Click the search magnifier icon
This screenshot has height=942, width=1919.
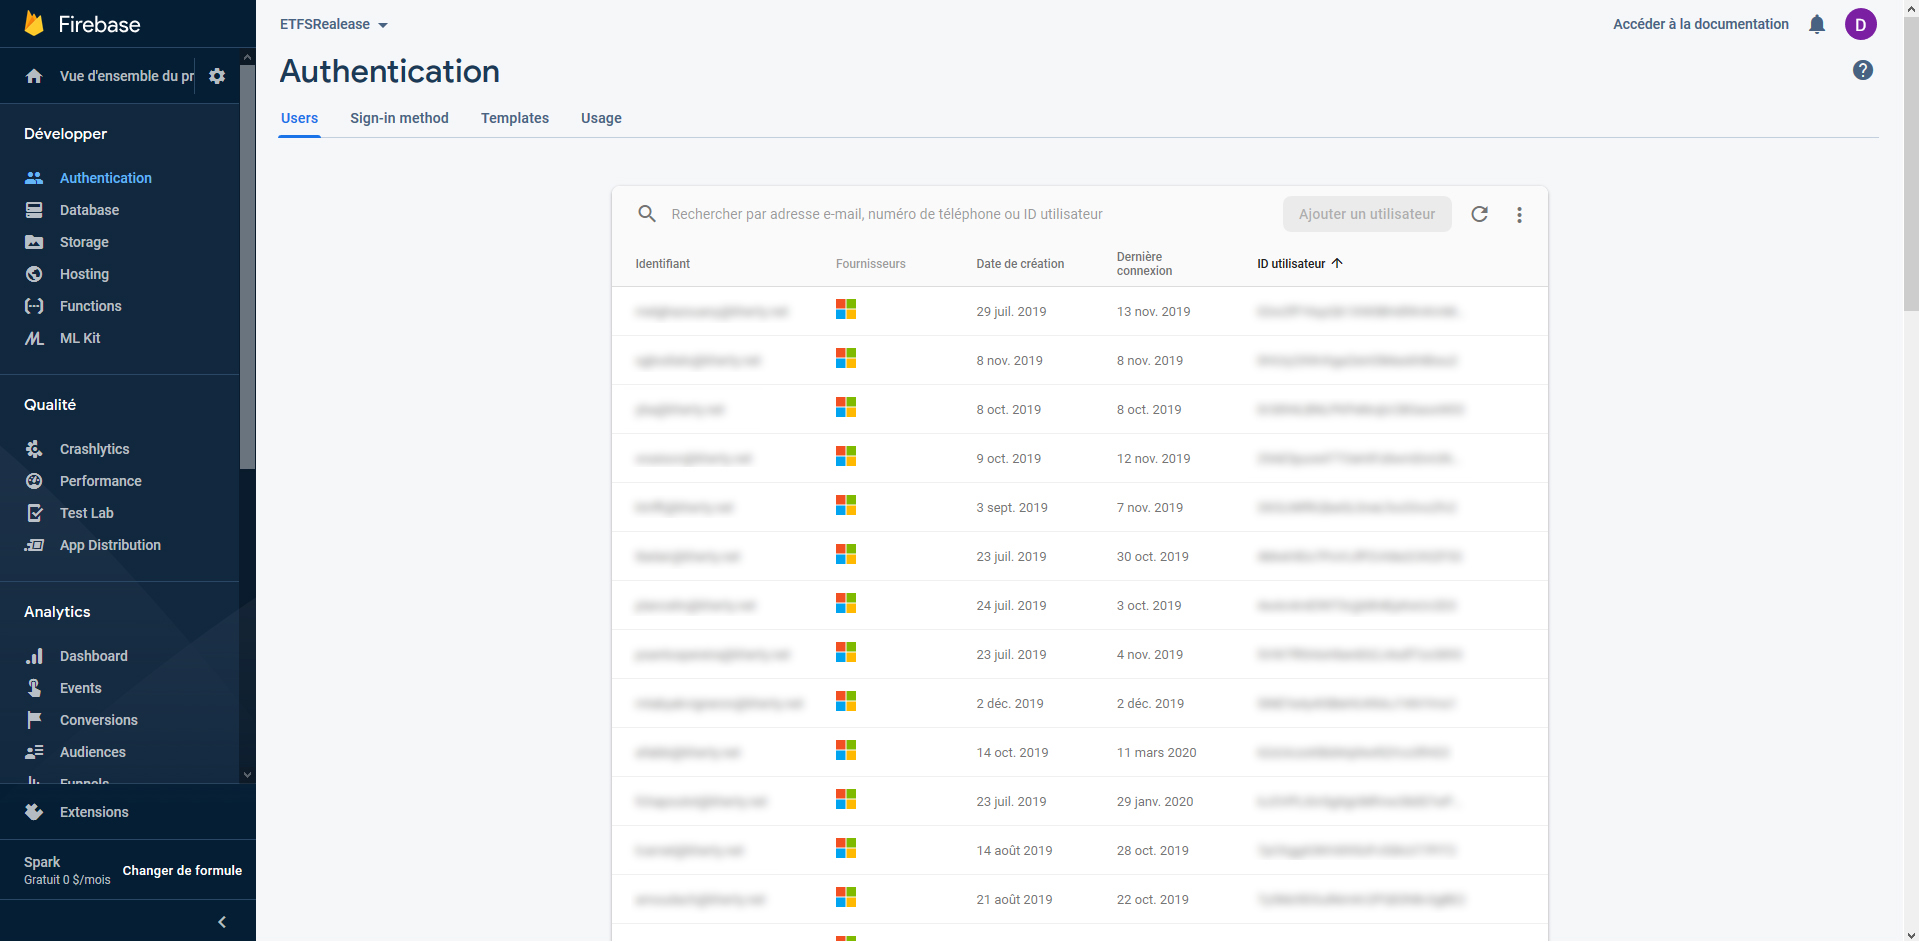pyautogui.click(x=647, y=214)
